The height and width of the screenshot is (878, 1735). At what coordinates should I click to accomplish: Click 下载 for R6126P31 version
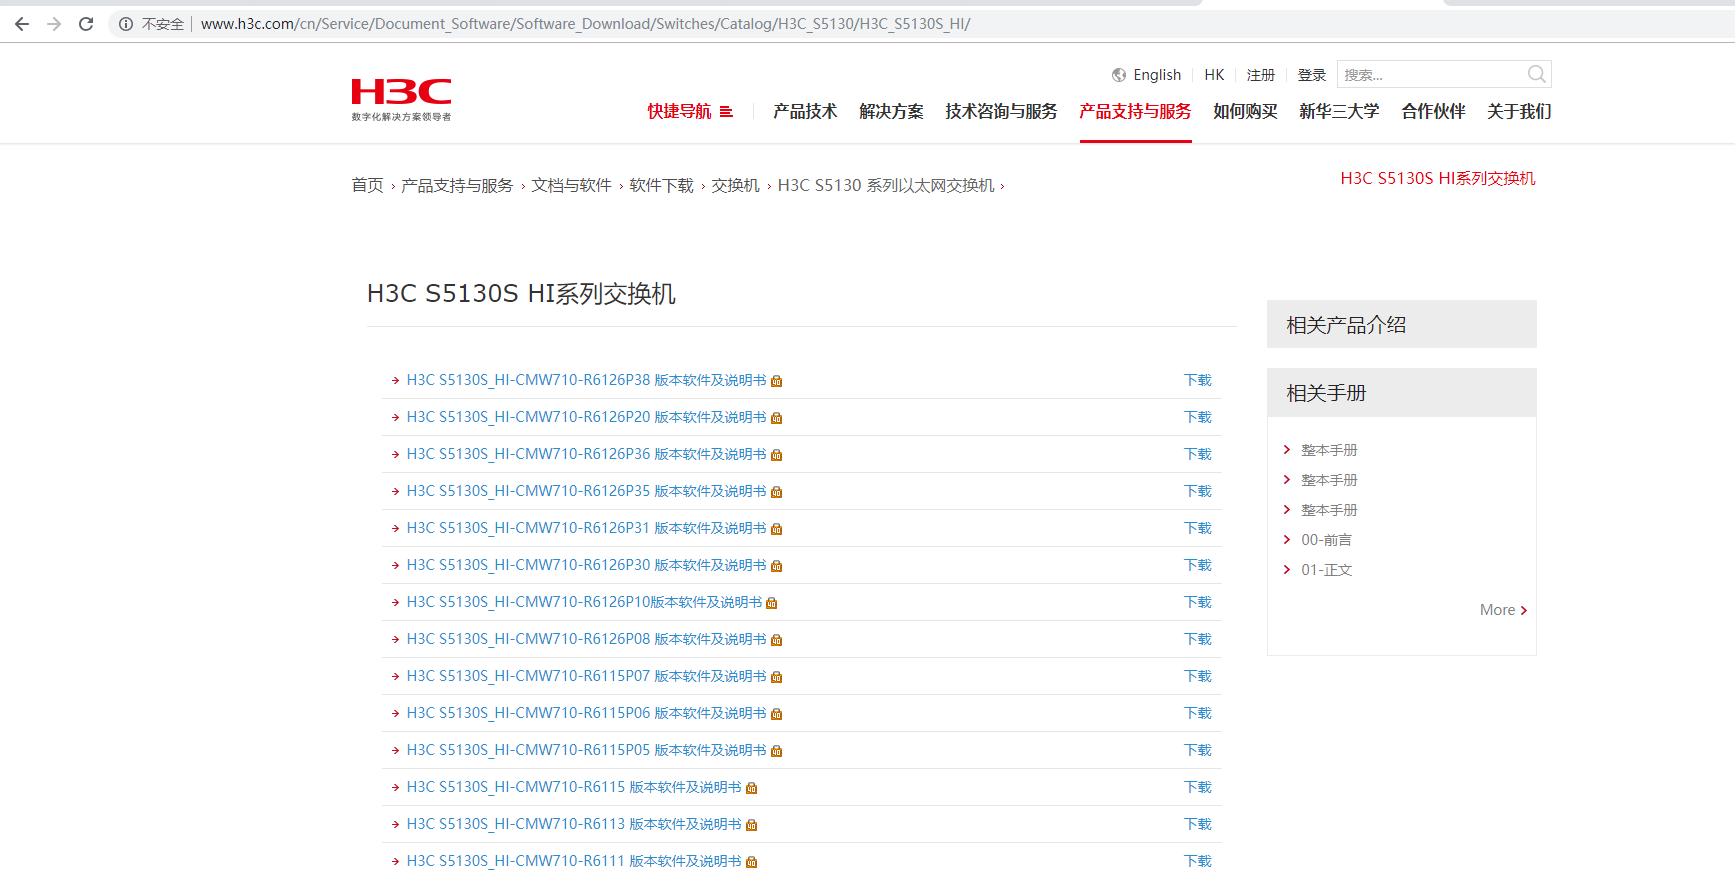pos(1198,528)
